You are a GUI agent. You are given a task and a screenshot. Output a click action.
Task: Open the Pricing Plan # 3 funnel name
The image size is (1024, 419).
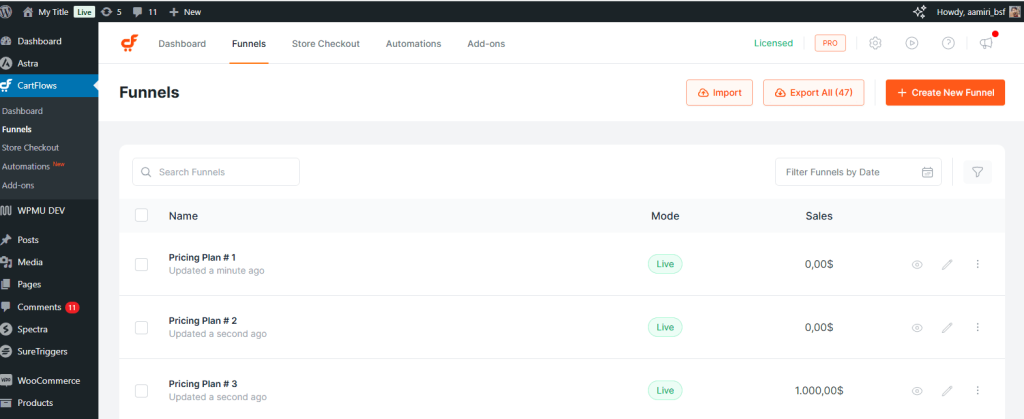click(203, 384)
